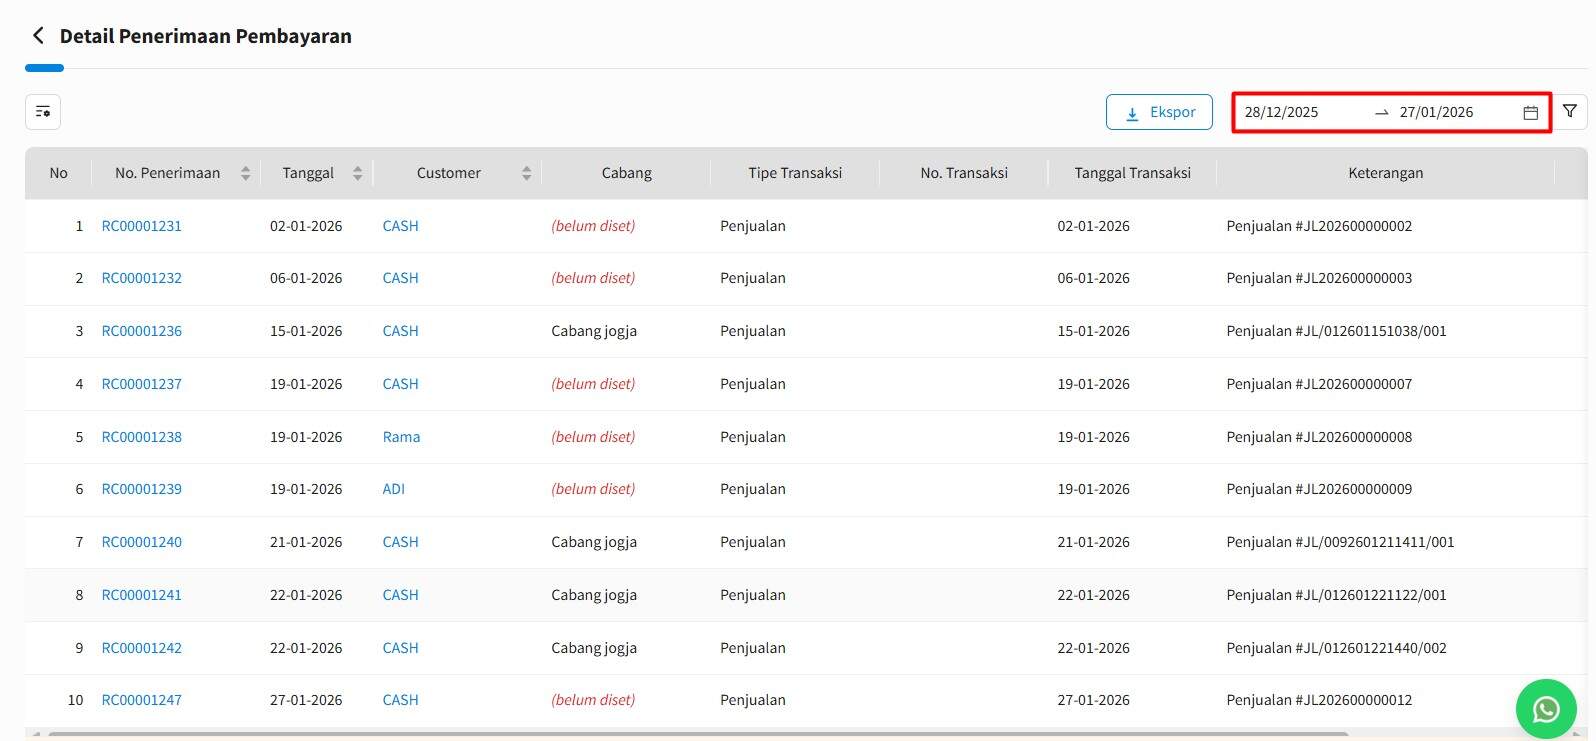Click the Ekspor download button
This screenshot has width=1596, height=741.
pyautogui.click(x=1159, y=112)
